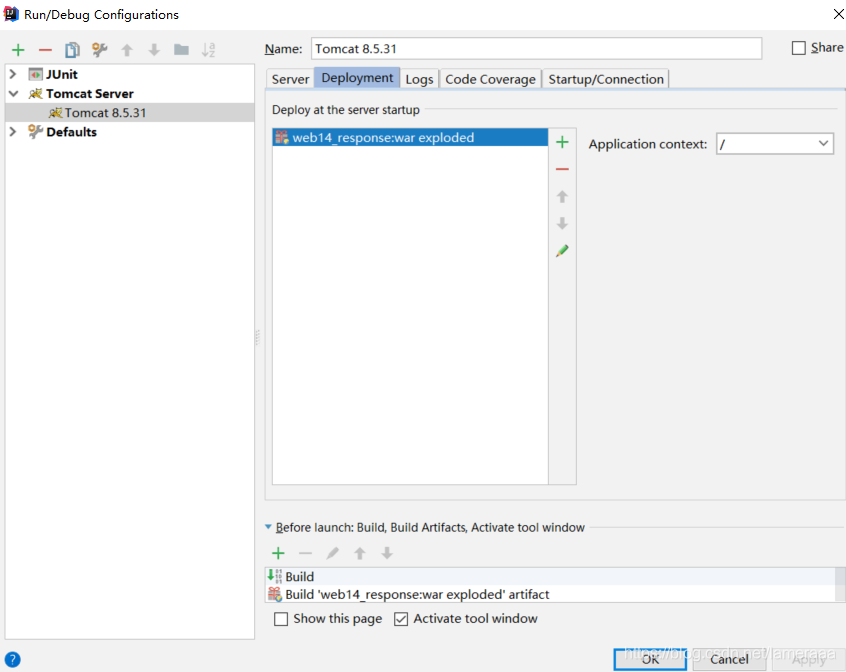This screenshot has height=672, width=846.
Task: Edit configuration templates with wrench icon
Action: [x=98, y=49]
